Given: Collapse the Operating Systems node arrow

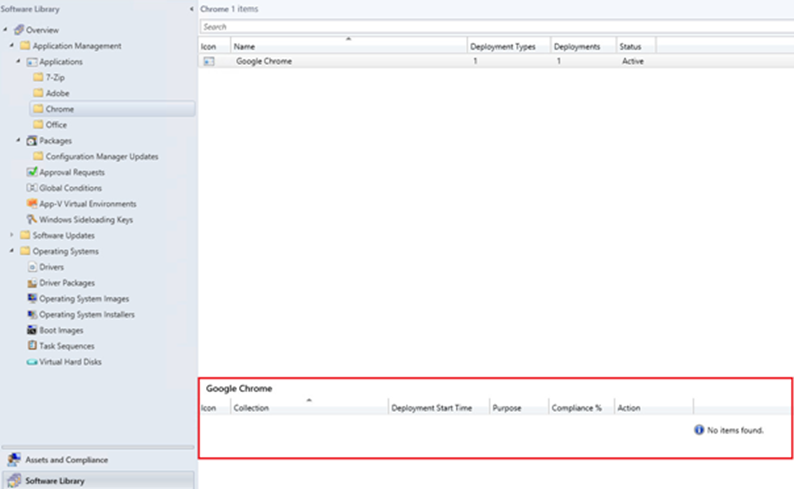Looking at the screenshot, I should pos(12,251).
